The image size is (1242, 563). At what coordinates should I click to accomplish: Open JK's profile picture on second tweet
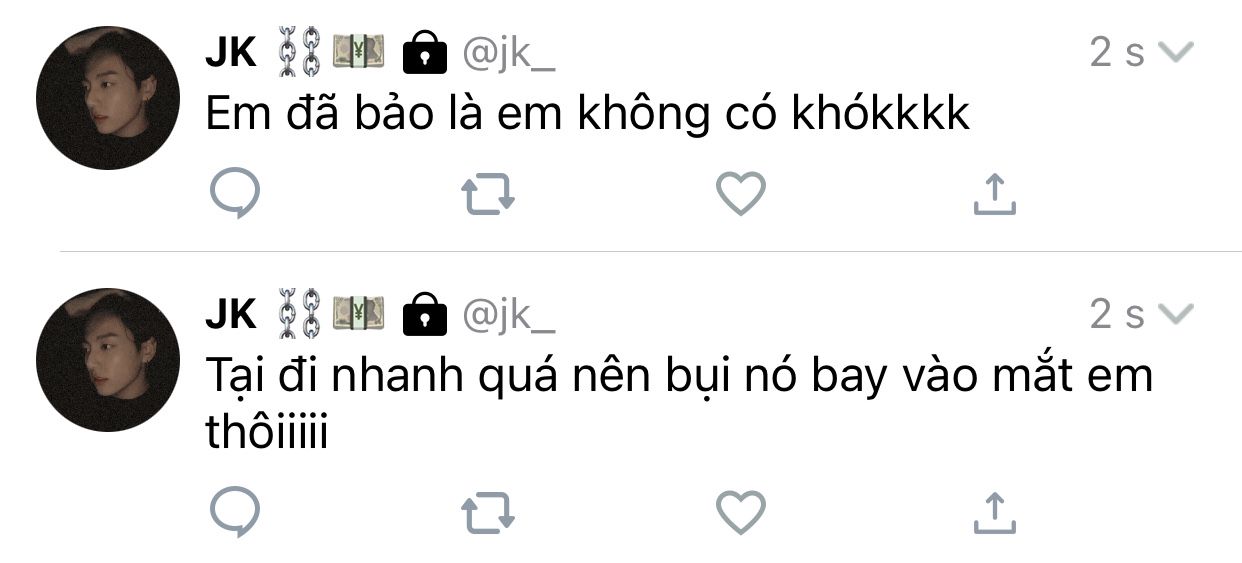tap(108, 360)
